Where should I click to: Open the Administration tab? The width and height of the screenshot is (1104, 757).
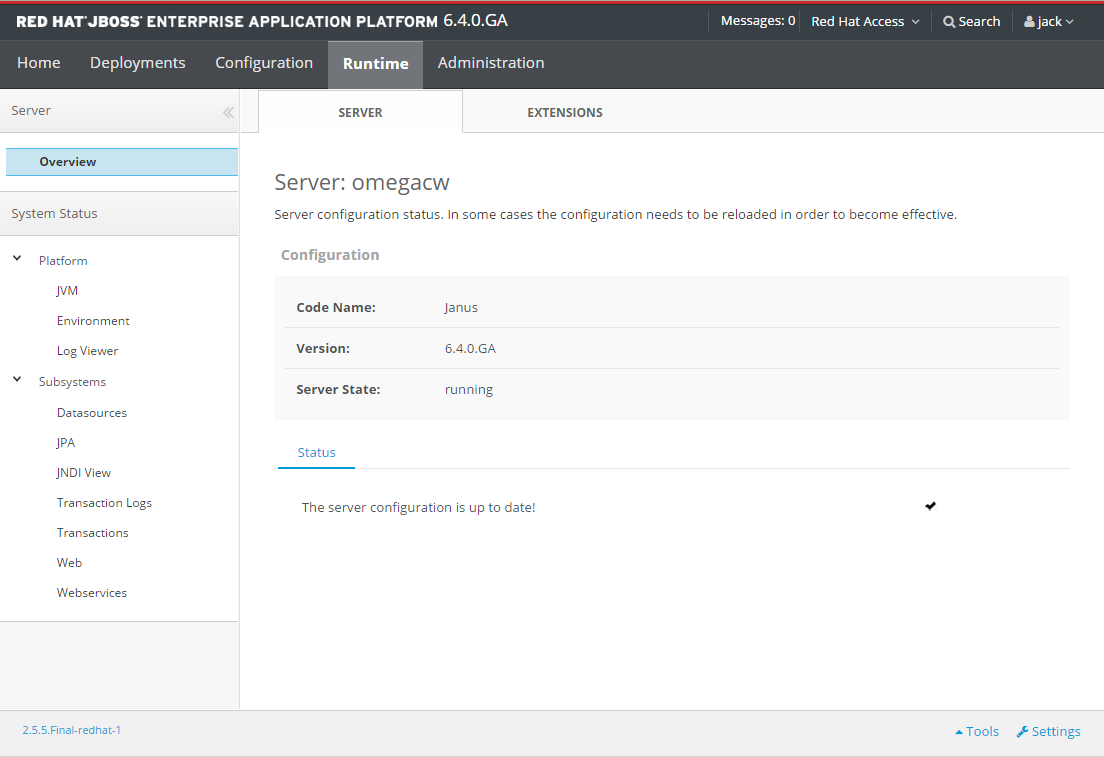tap(491, 63)
